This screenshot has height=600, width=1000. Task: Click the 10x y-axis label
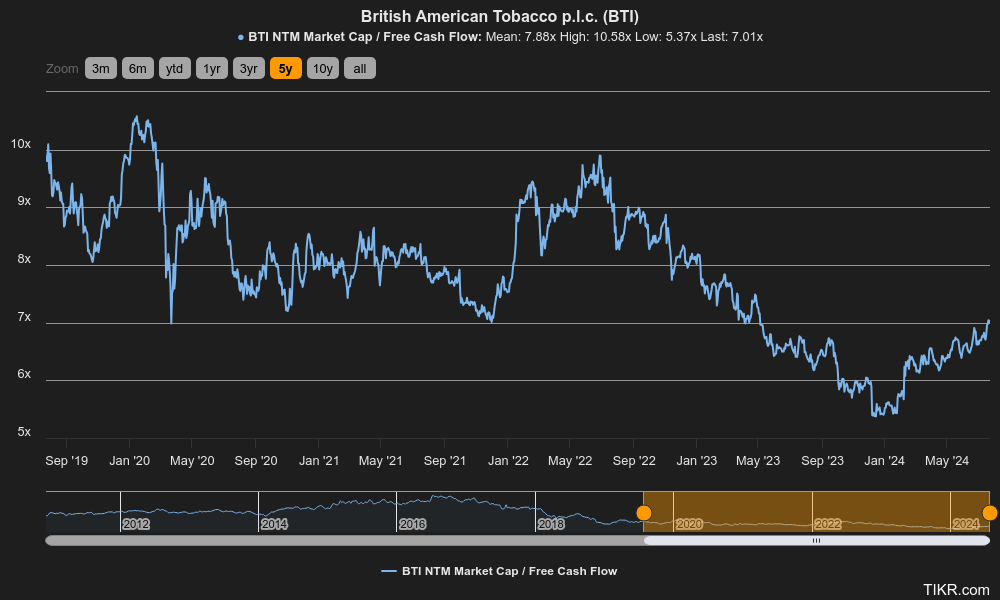21,144
